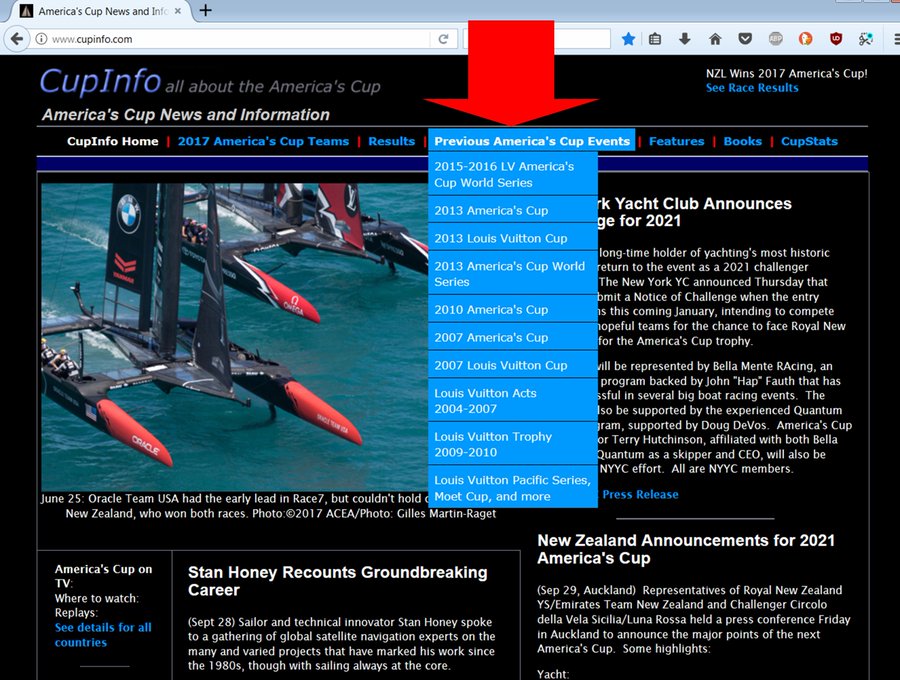Click the orange-and-white extension icon beside ABP
900x680 pixels.
click(x=805, y=39)
